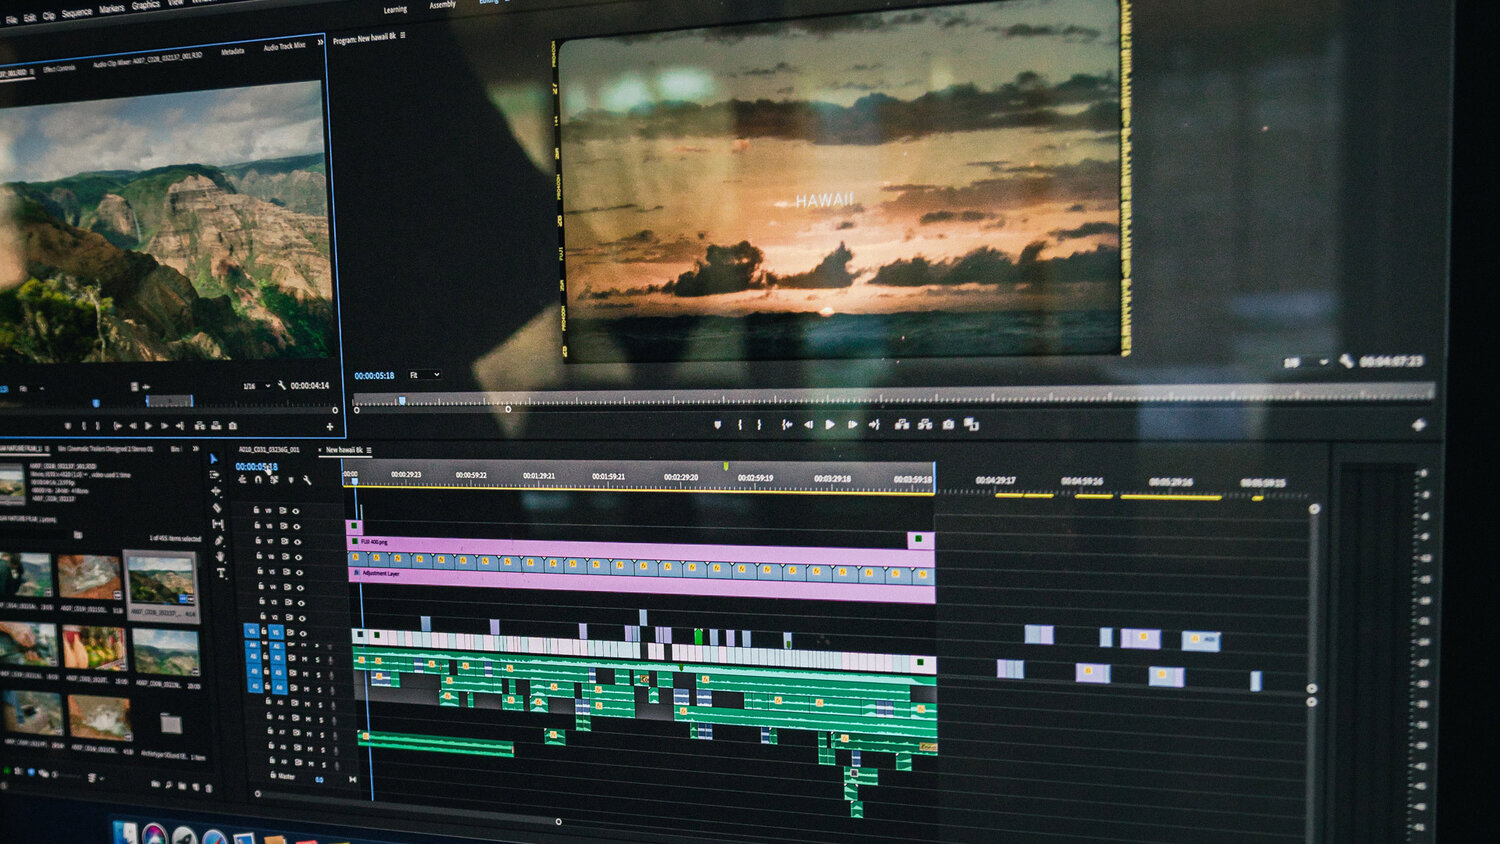Toggle eye visibility of the topmost video track
1500x844 pixels.
point(296,510)
